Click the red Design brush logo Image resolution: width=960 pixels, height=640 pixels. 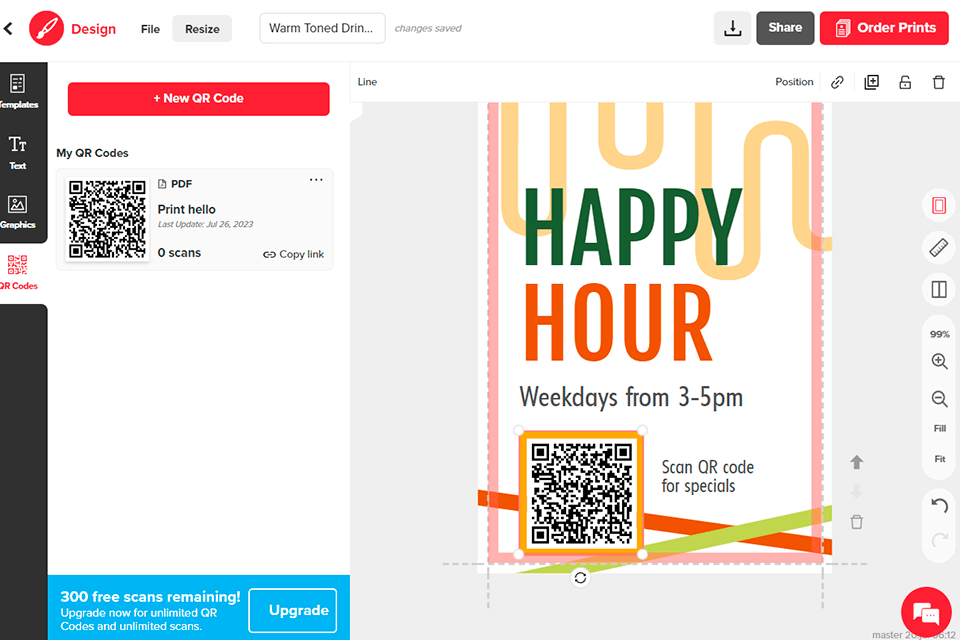pyautogui.click(x=47, y=28)
